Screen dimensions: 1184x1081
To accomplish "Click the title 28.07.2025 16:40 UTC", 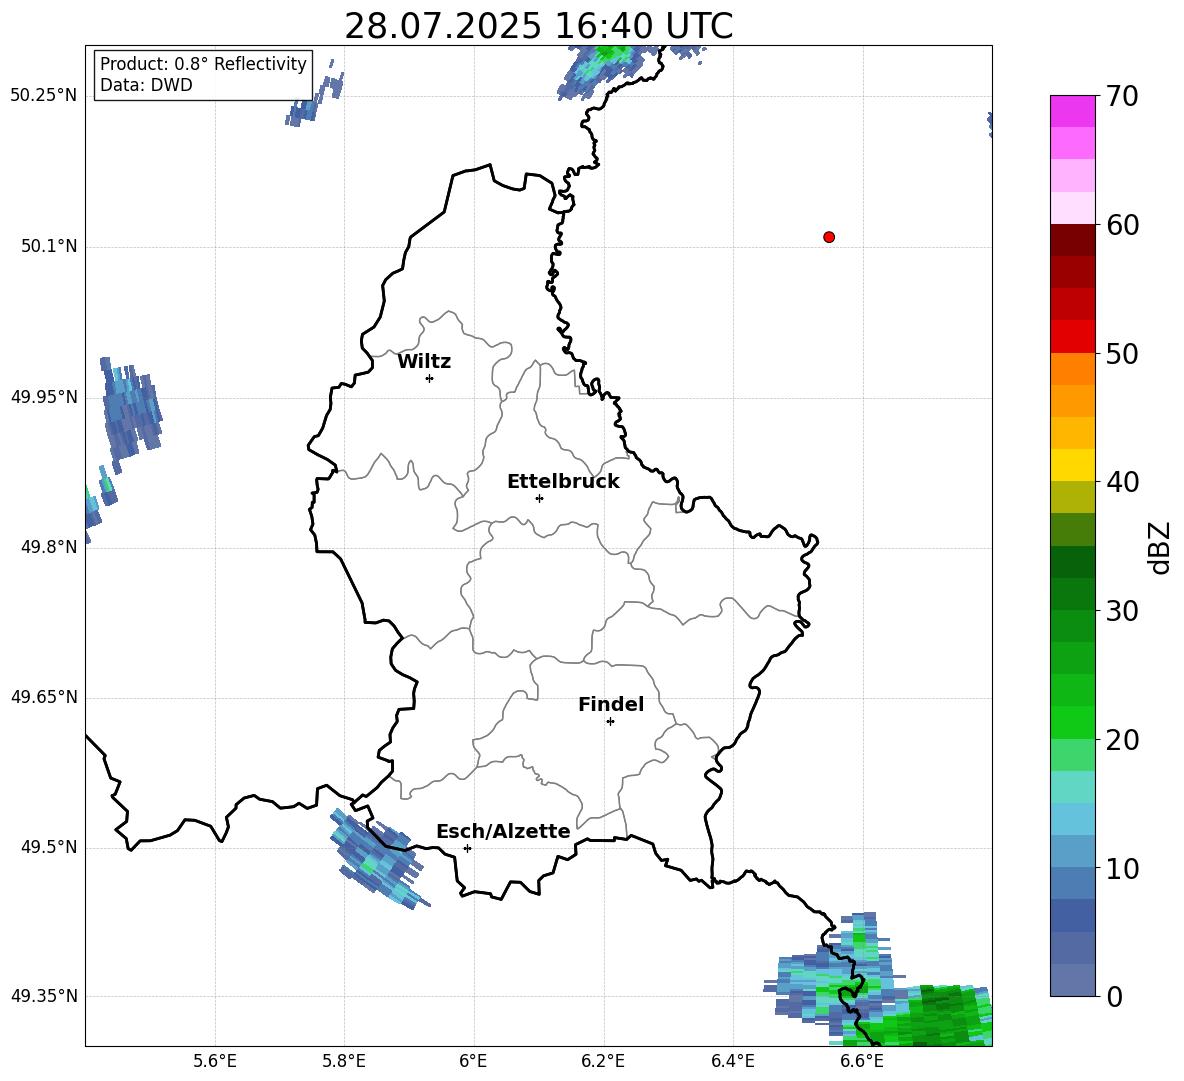I will coord(538,26).
